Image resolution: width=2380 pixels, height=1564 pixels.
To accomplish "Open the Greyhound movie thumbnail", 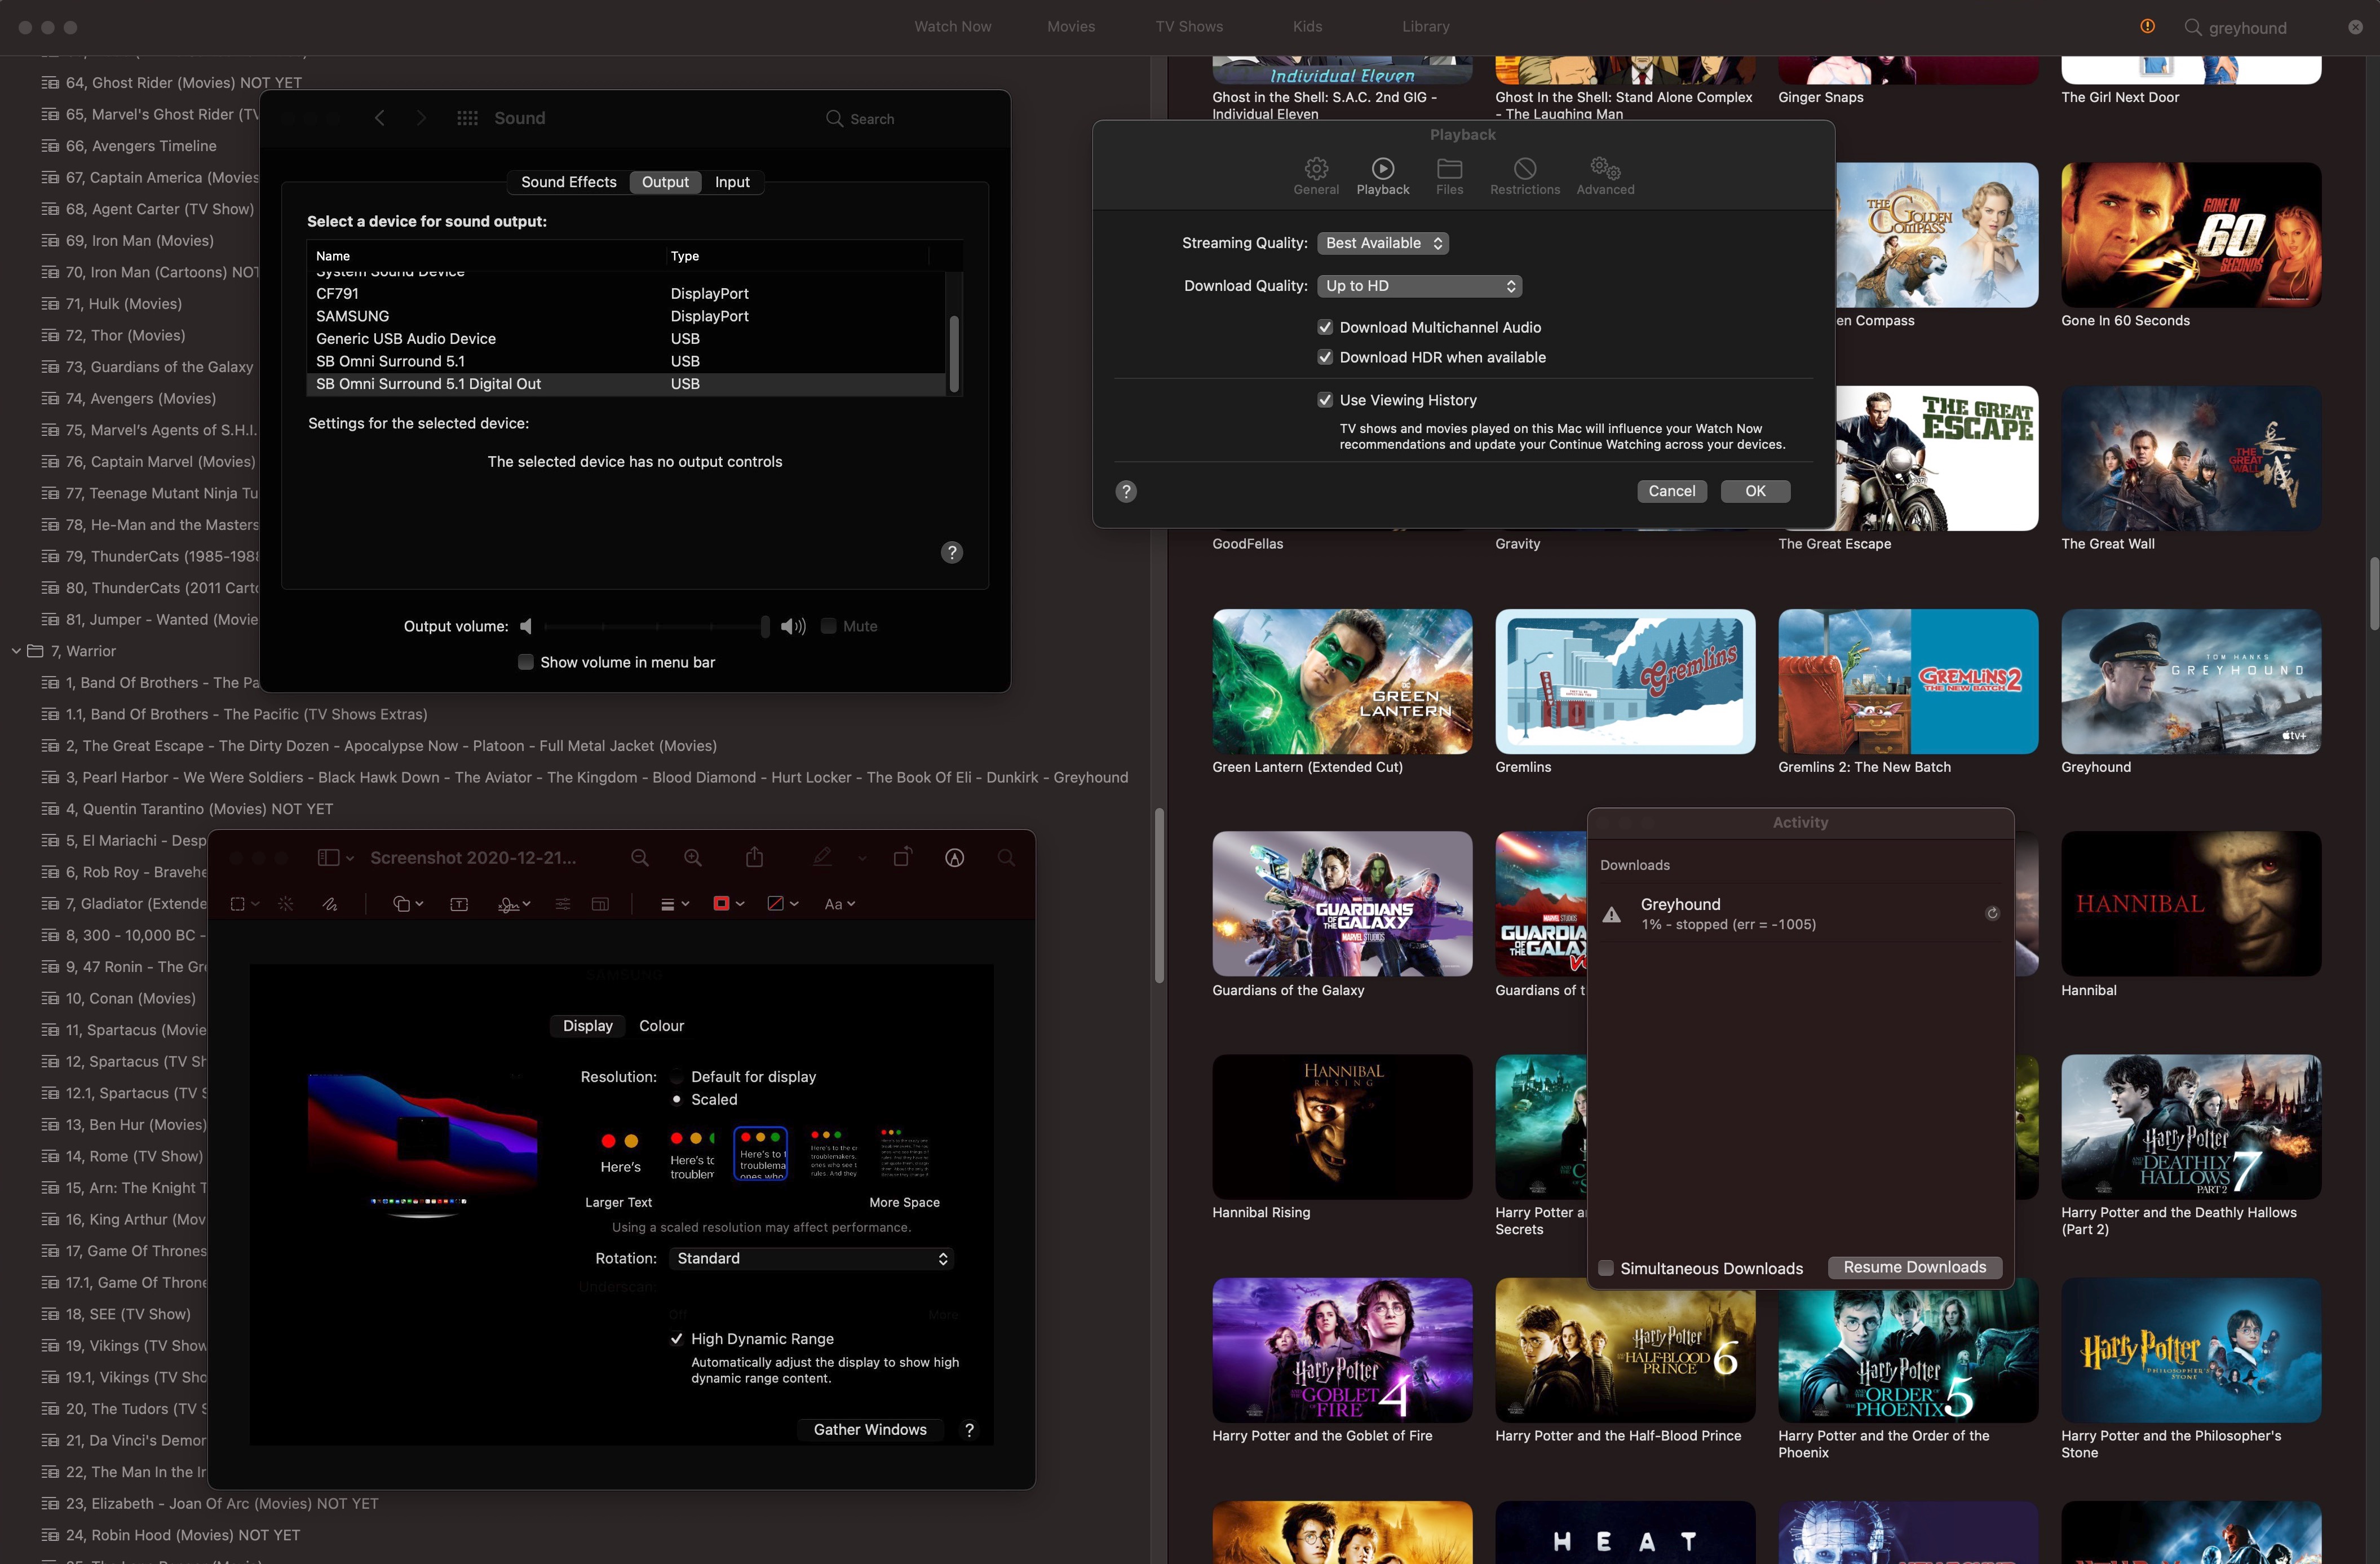I will coord(2190,682).
